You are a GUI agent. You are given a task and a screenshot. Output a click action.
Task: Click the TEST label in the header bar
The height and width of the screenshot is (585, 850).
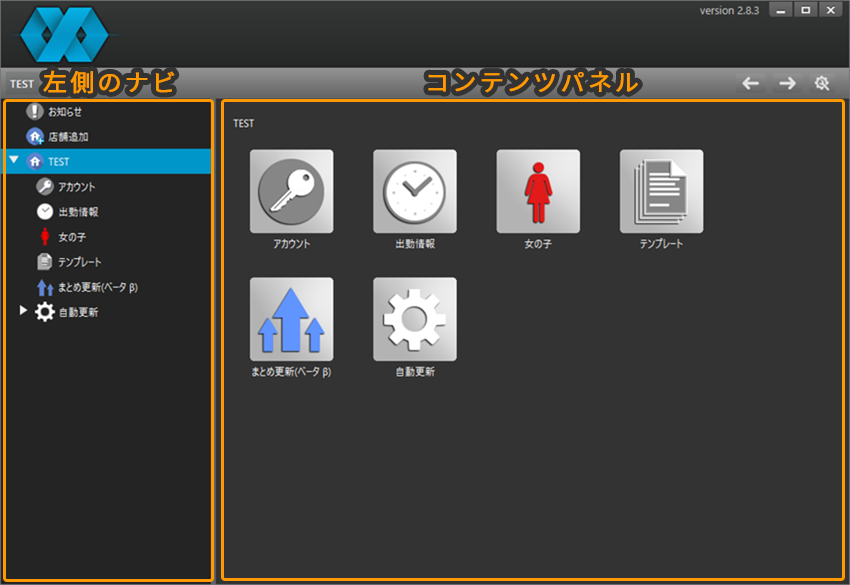pos(22,84)
